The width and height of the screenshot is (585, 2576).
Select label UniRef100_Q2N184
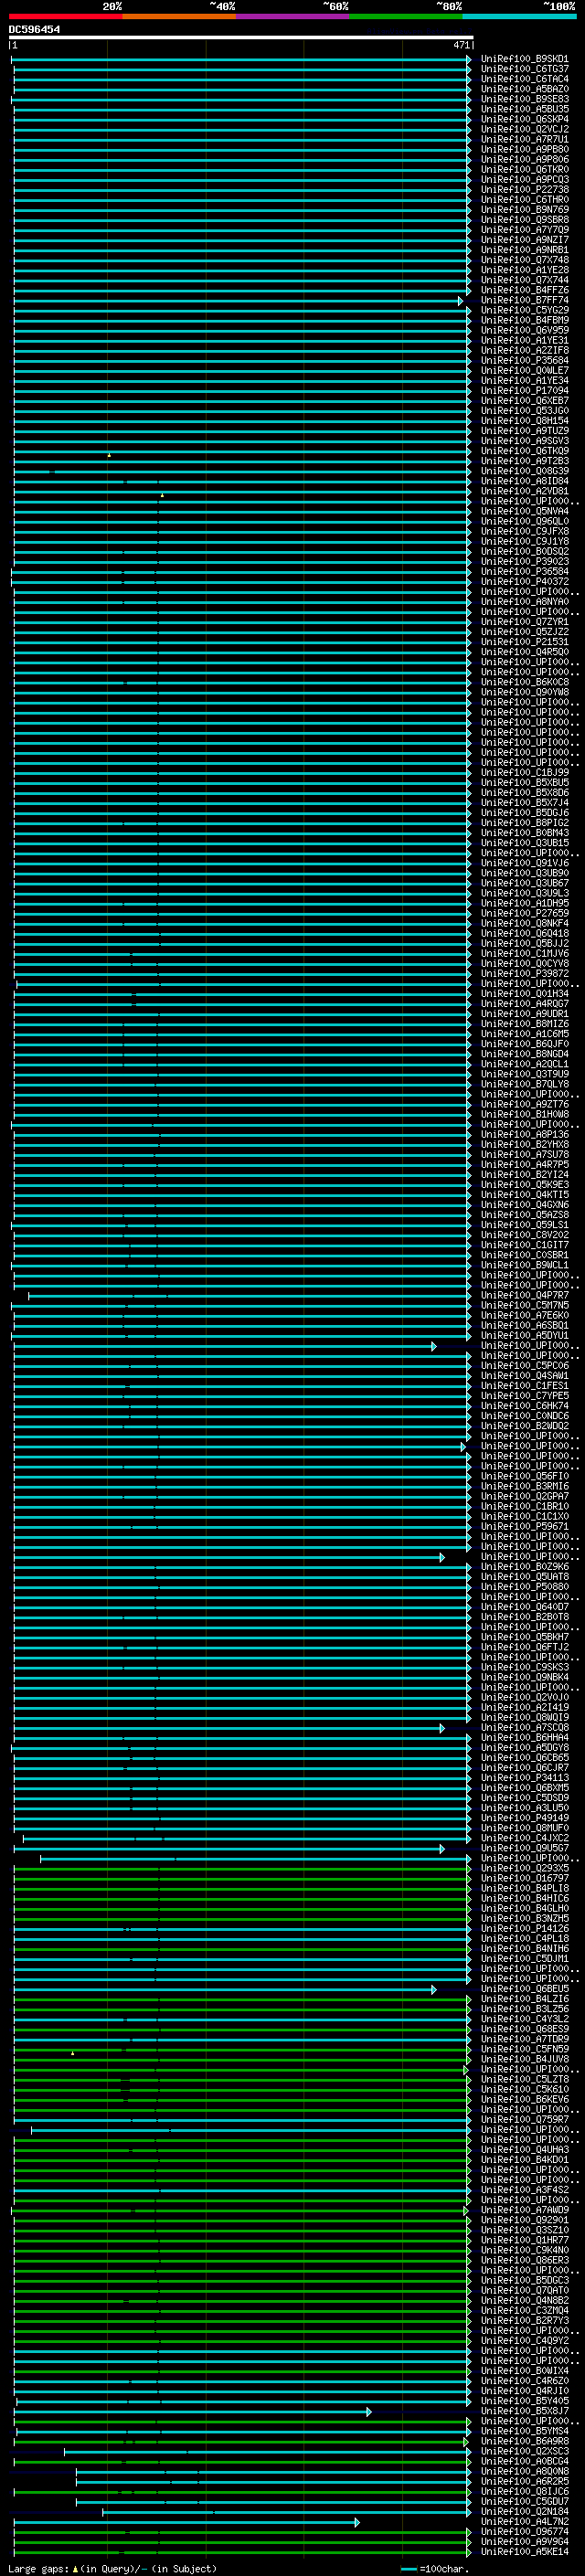(x=524, y=2511)
